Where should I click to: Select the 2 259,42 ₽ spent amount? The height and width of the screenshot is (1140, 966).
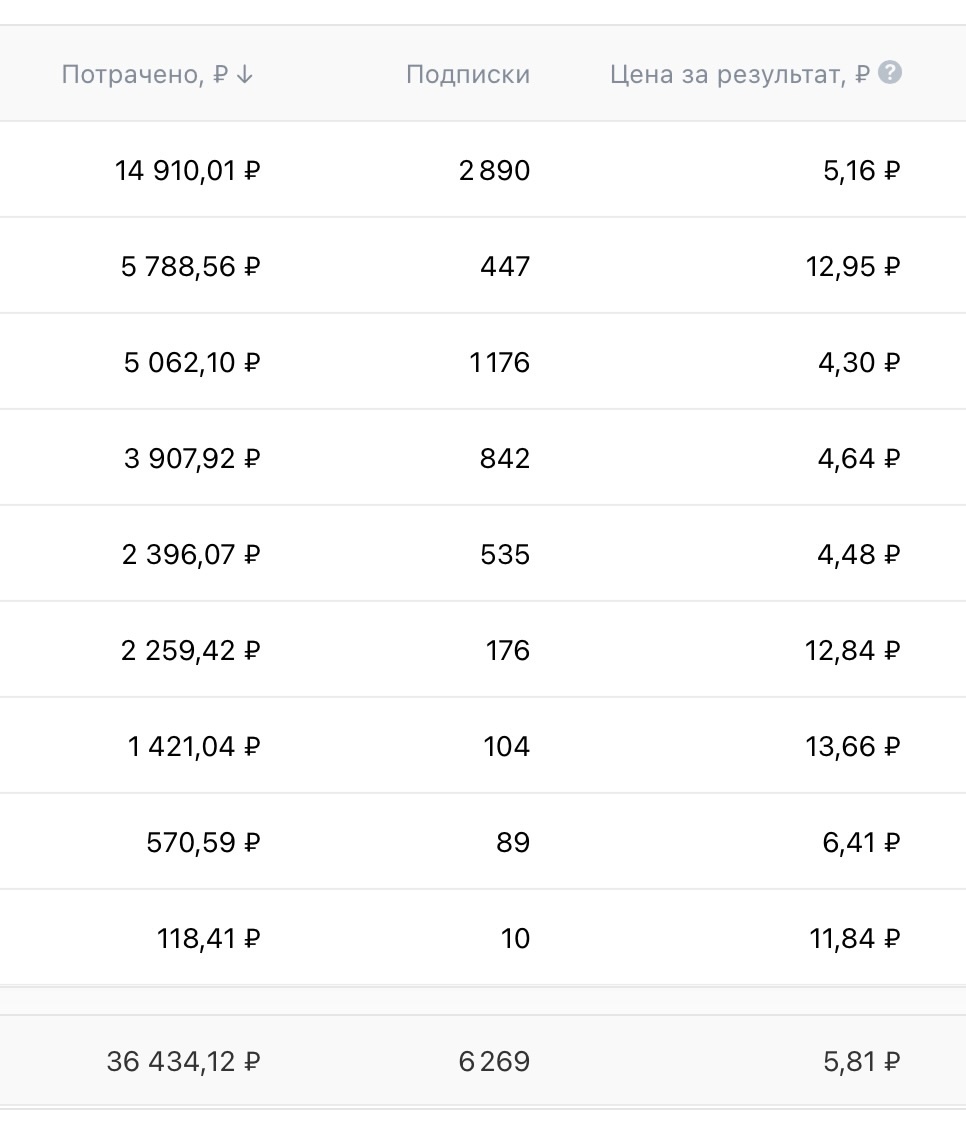click(x=190, y=651)
